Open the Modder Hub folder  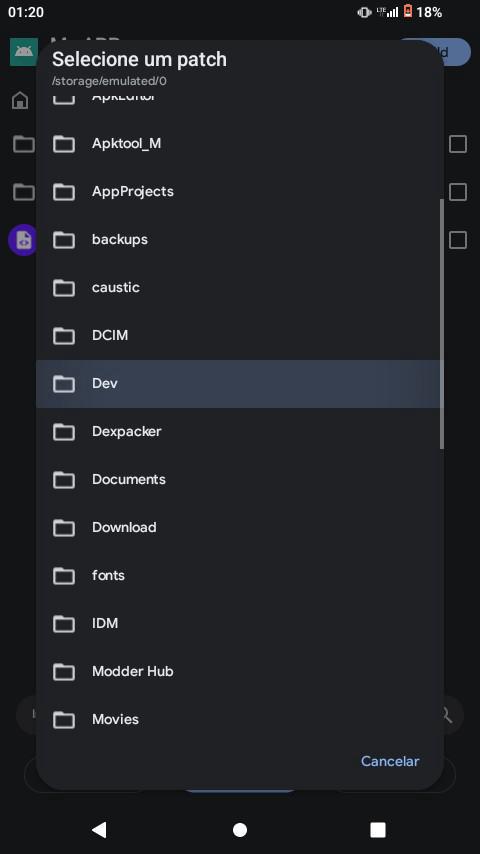240,671
